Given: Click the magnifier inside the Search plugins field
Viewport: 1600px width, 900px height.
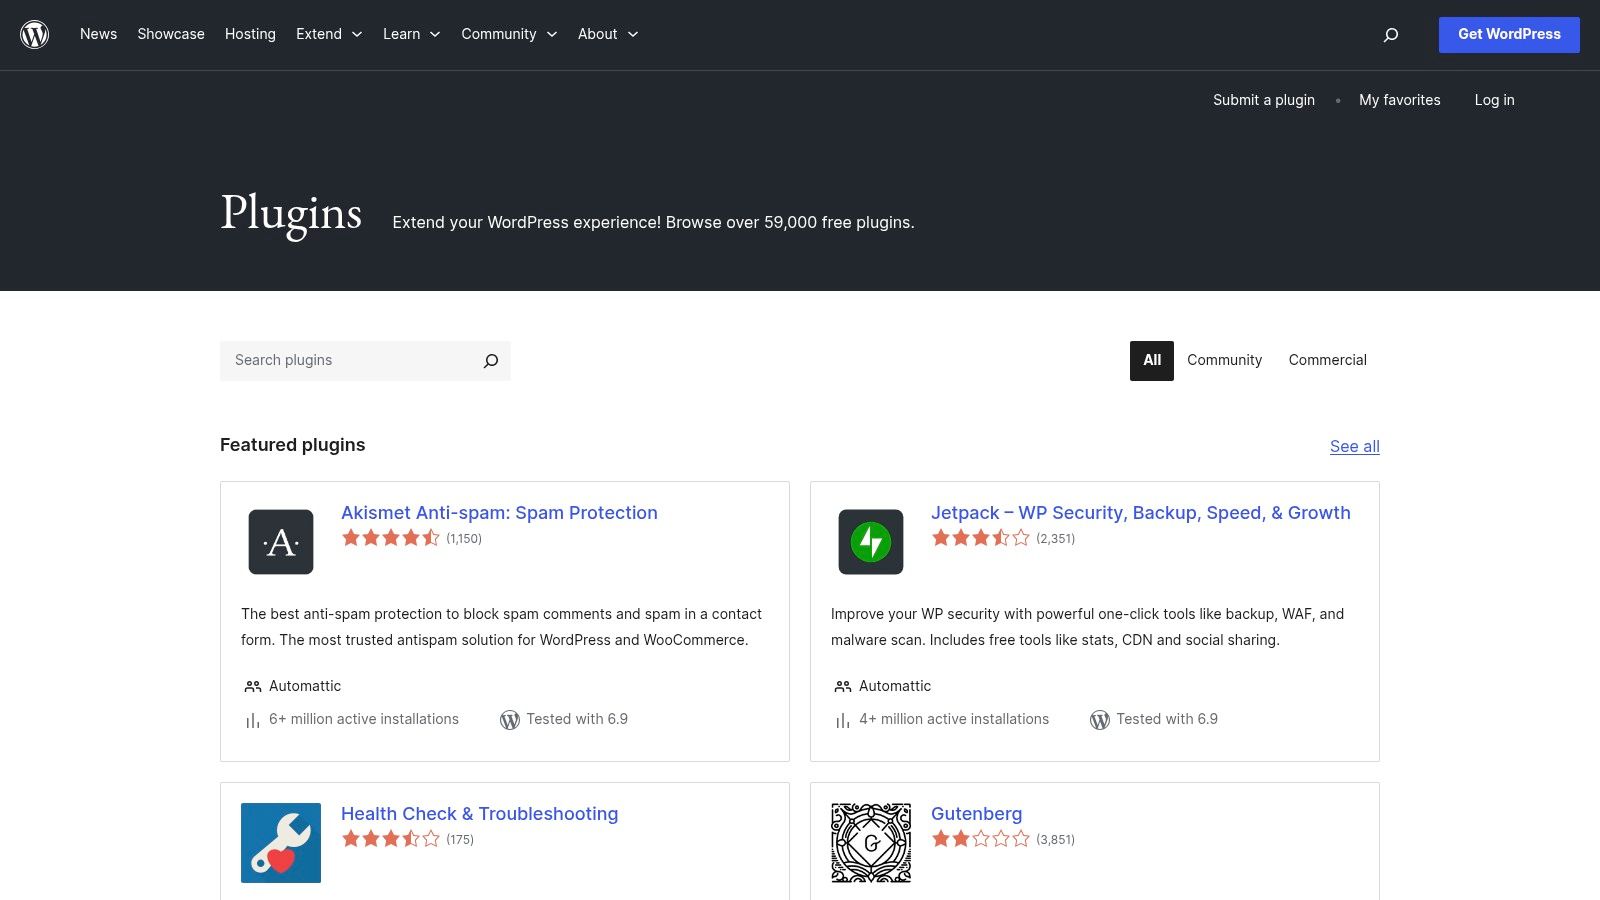Looking at the screenshot, I should coord(490,360).
